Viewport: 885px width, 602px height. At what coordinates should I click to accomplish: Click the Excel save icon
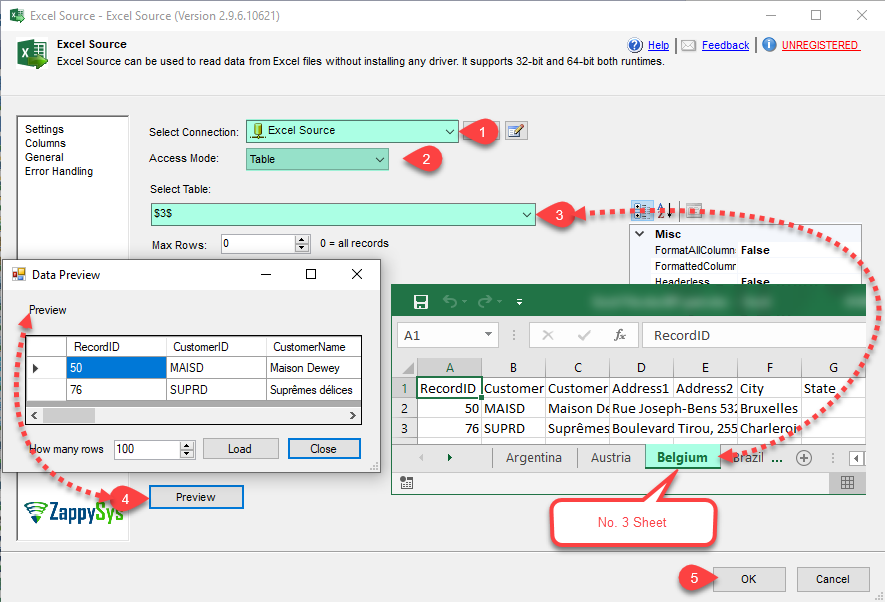421,301
